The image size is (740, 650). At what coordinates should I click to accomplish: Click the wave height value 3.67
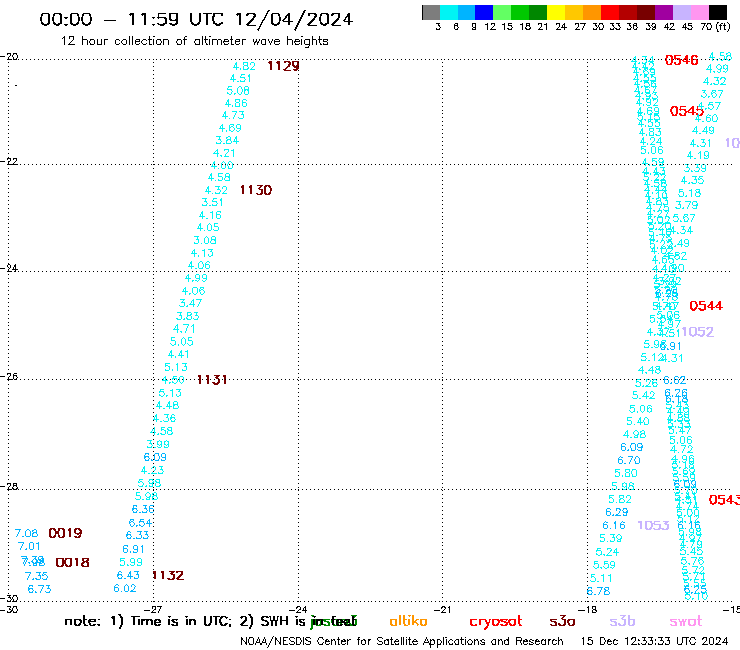(x=712, y=94)
